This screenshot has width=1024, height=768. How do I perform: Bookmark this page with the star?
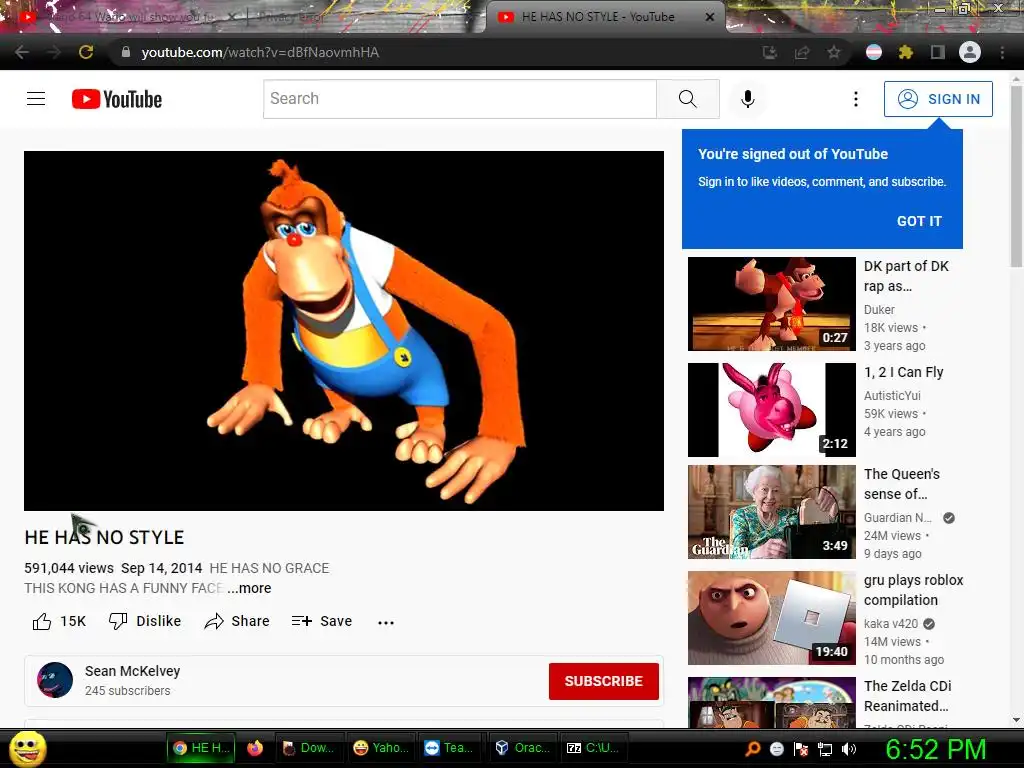pos(834,52)
